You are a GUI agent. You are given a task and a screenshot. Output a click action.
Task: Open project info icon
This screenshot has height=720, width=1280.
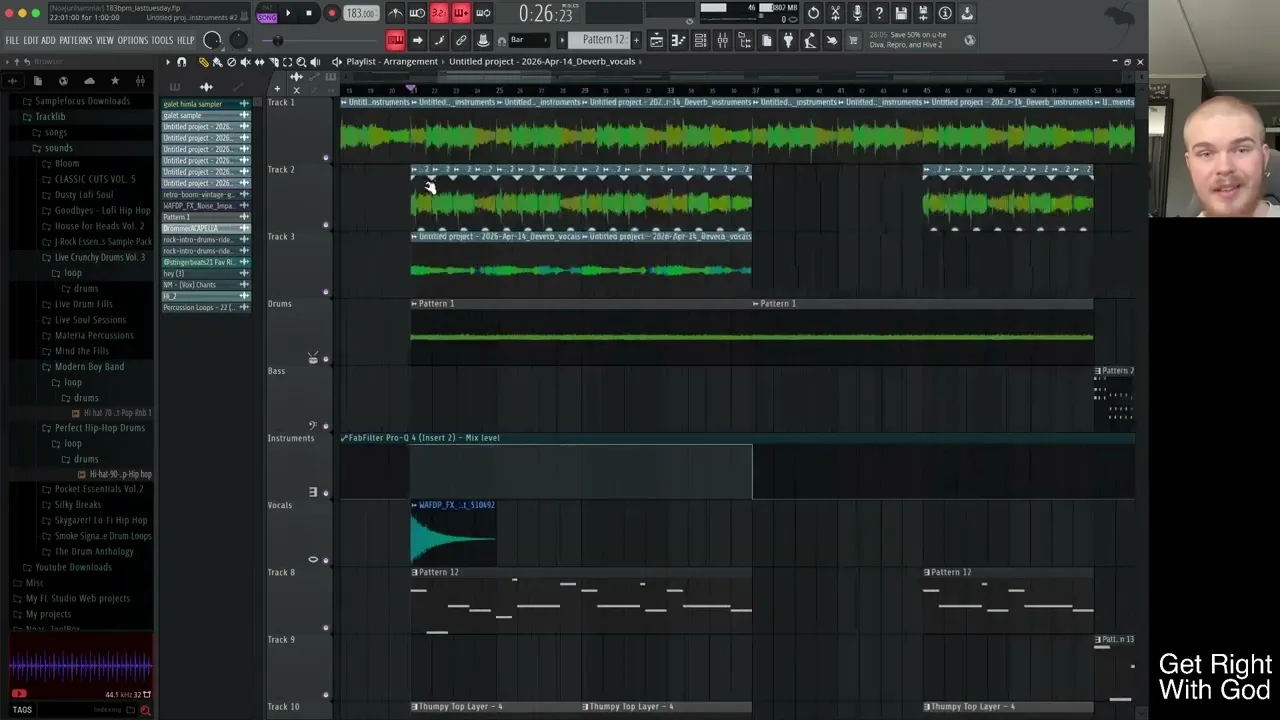945,13
